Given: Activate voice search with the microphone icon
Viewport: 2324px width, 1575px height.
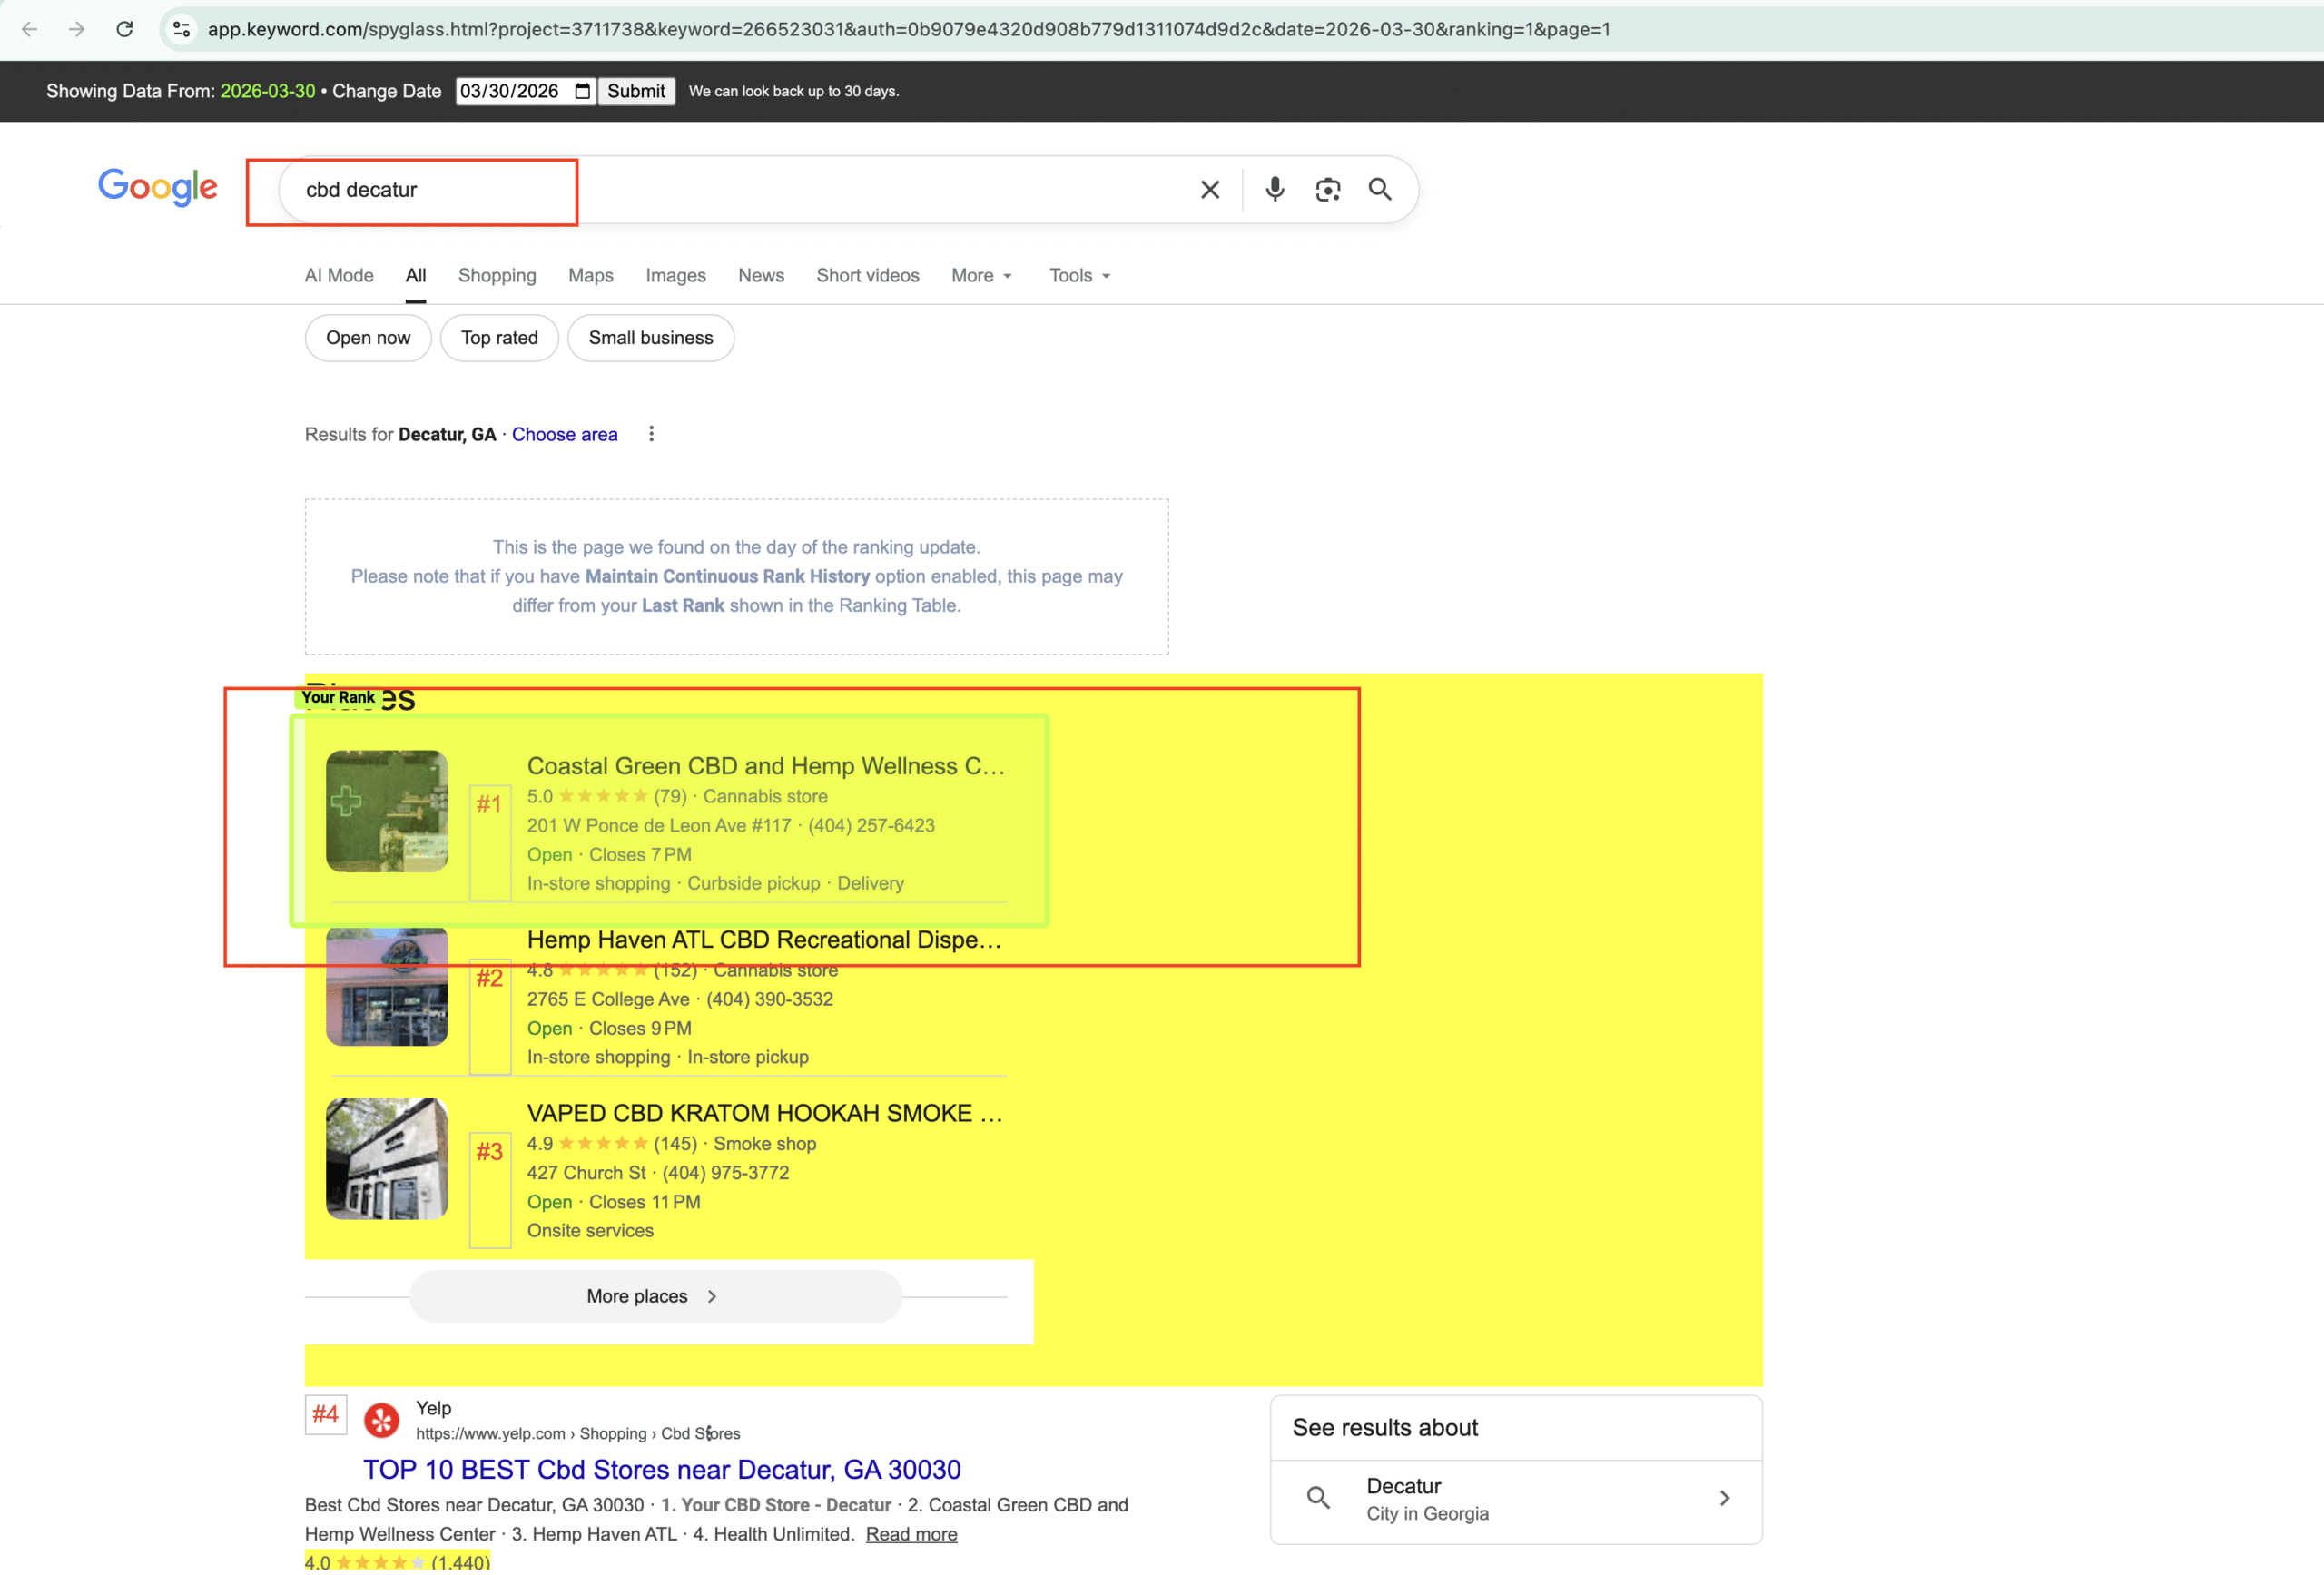Looking at the screenshot, I should (1274, 189).
